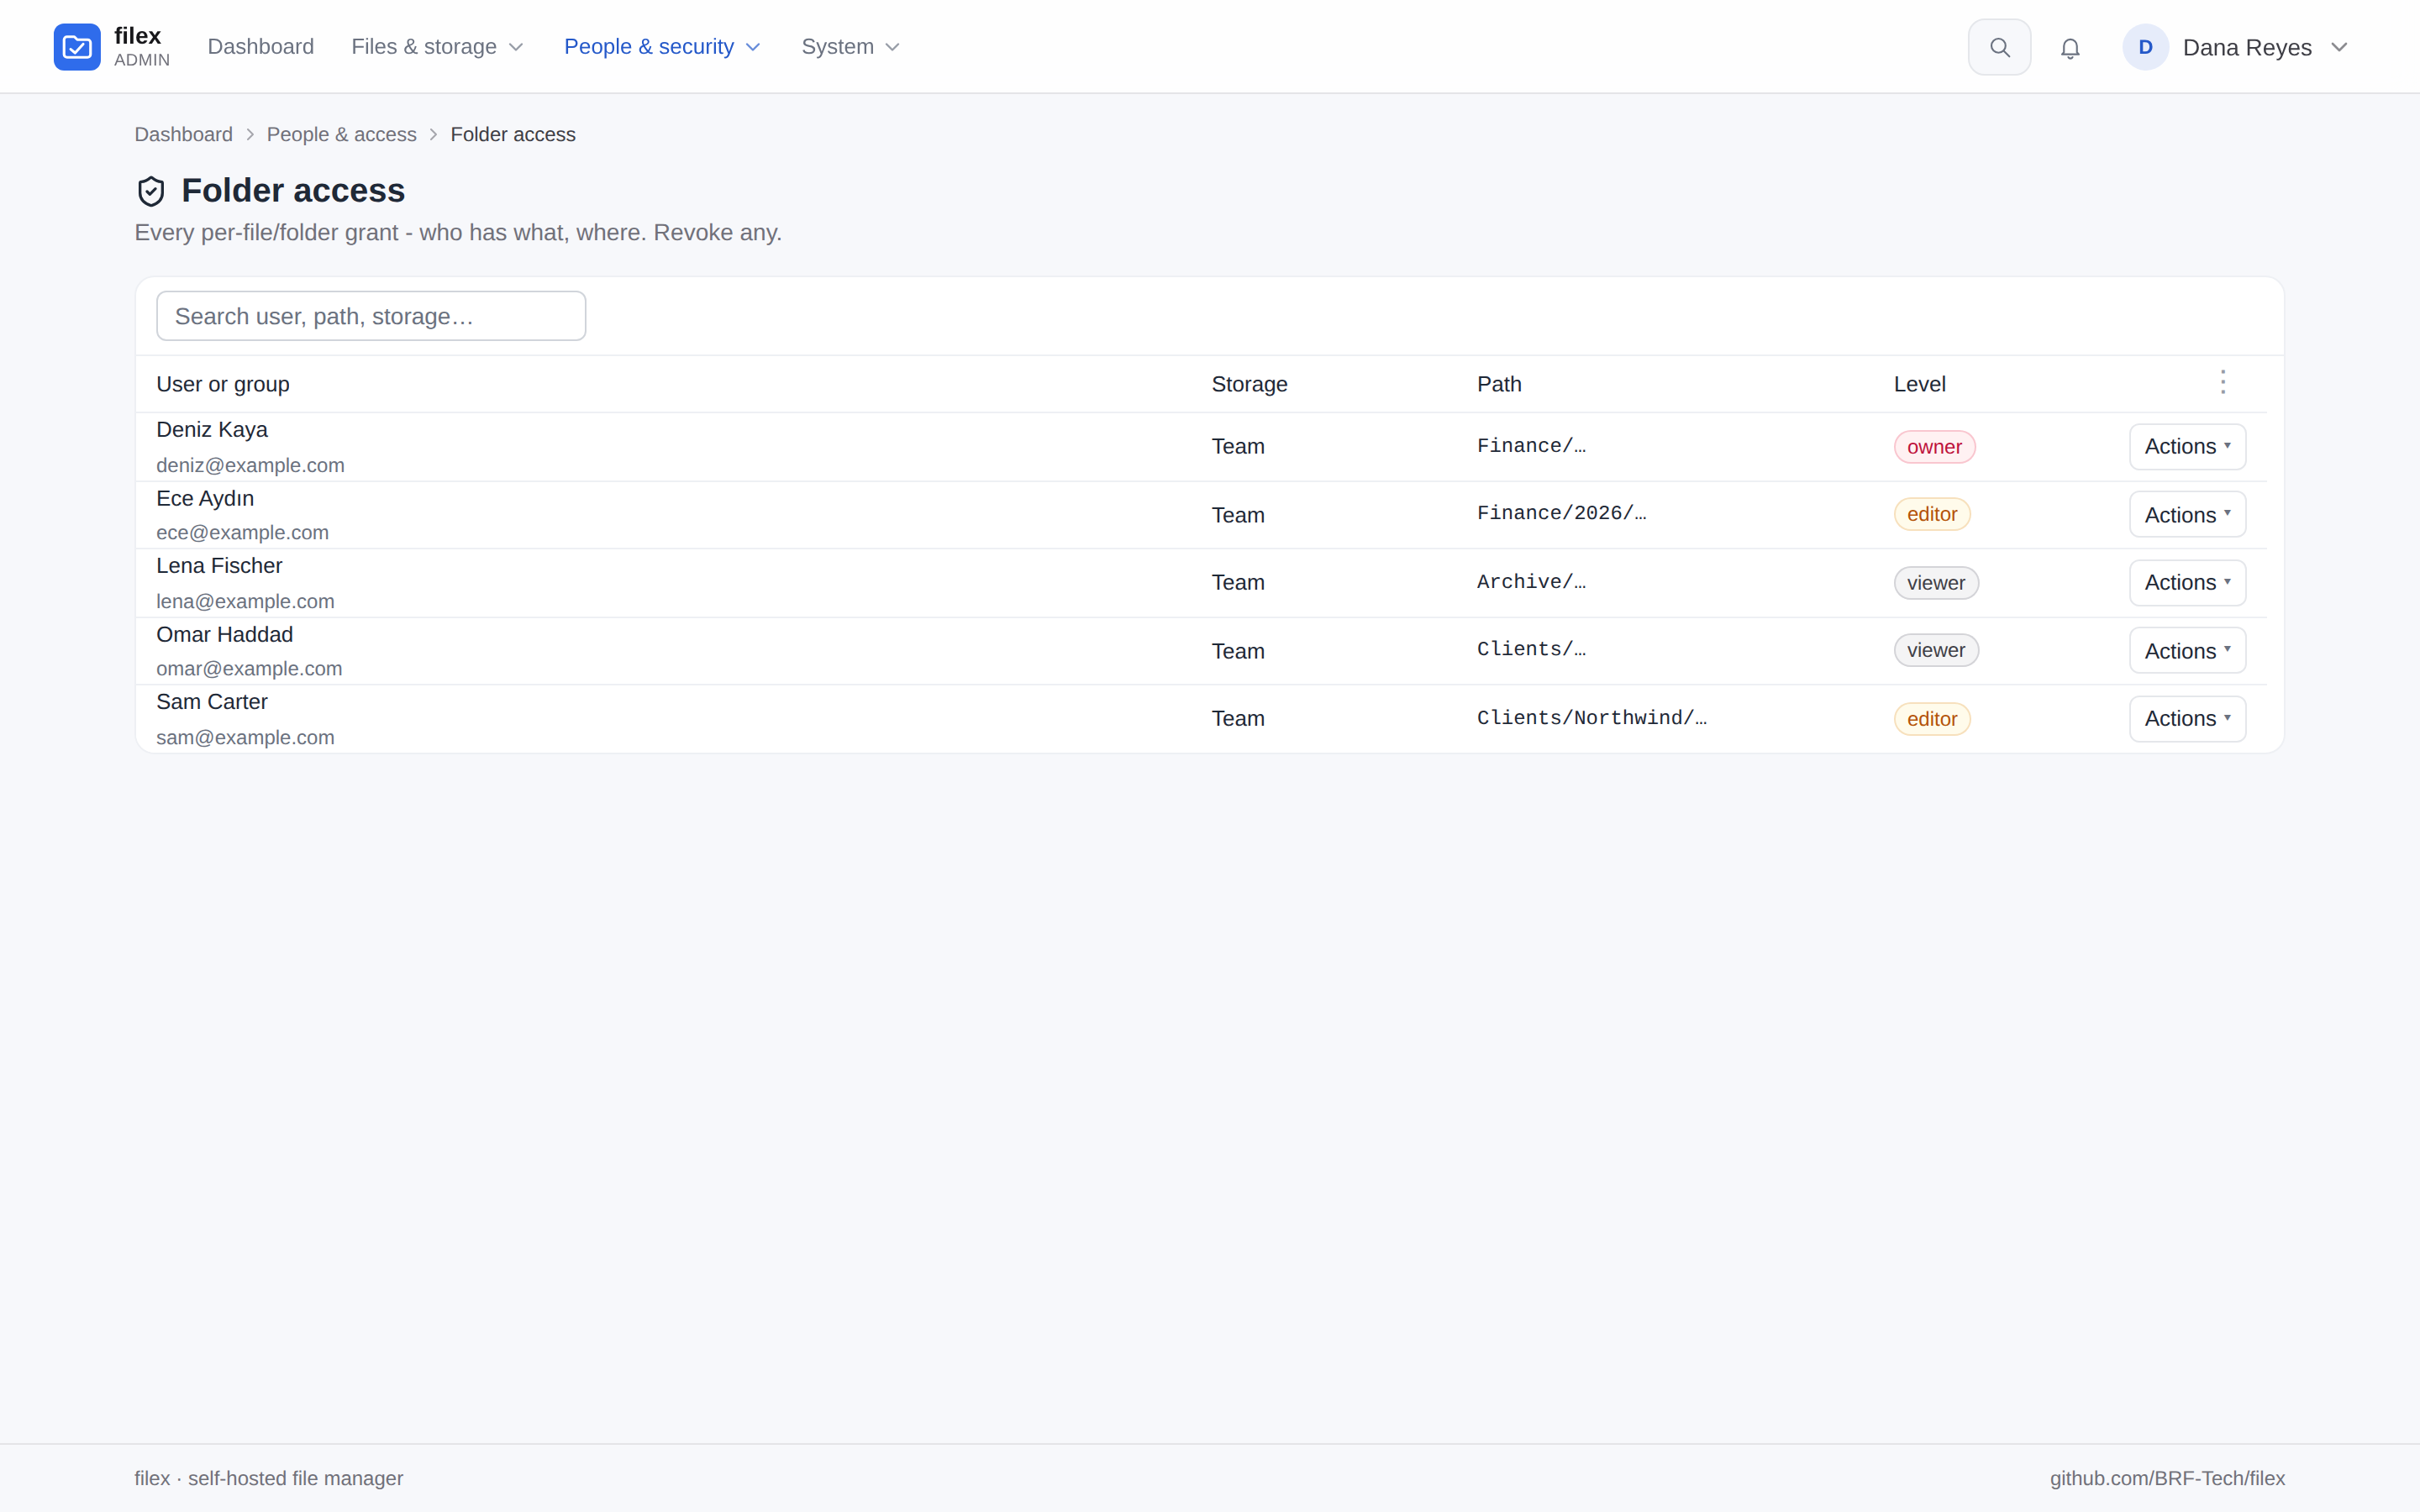Open the Dana Reyes account dropdown chevron
The image size is (2420, 1512).
coord(2339,47)
